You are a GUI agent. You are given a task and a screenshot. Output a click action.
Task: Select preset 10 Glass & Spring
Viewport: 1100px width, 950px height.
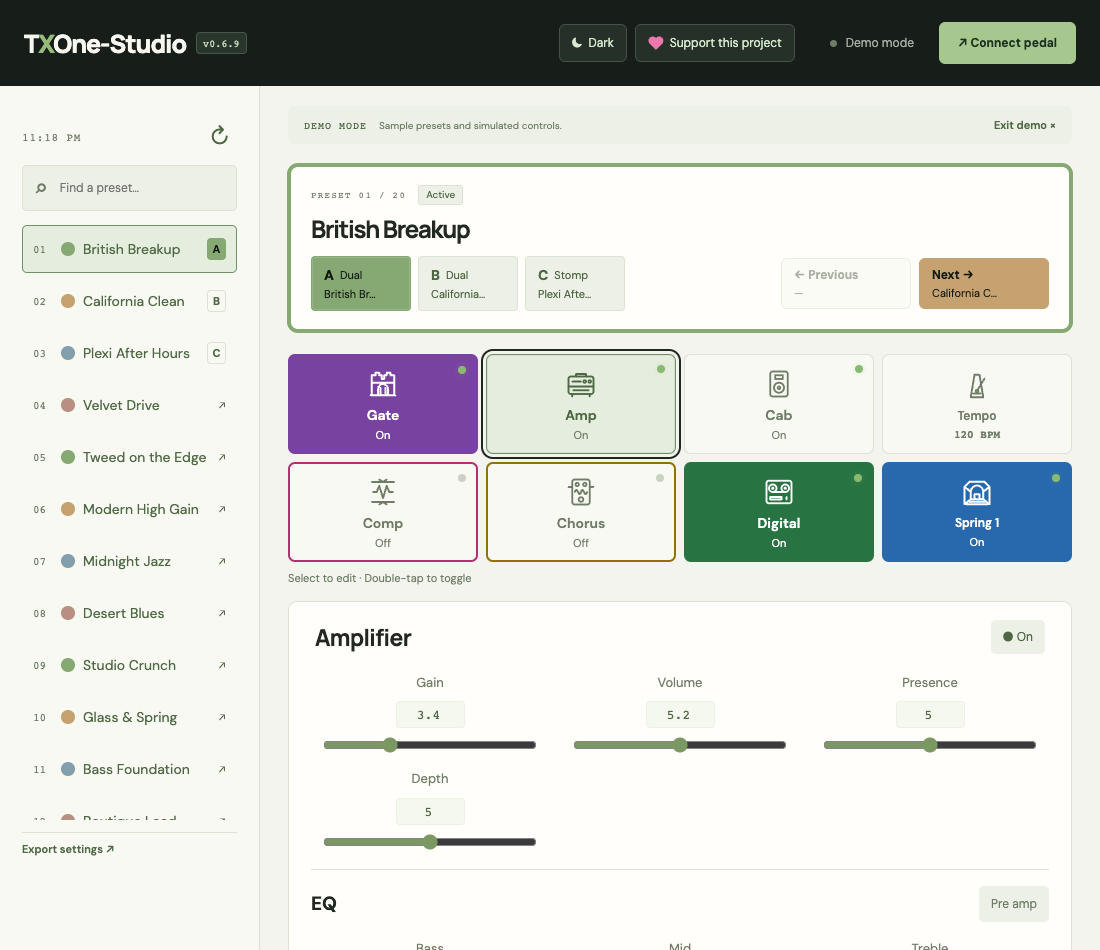click(129, 717)
